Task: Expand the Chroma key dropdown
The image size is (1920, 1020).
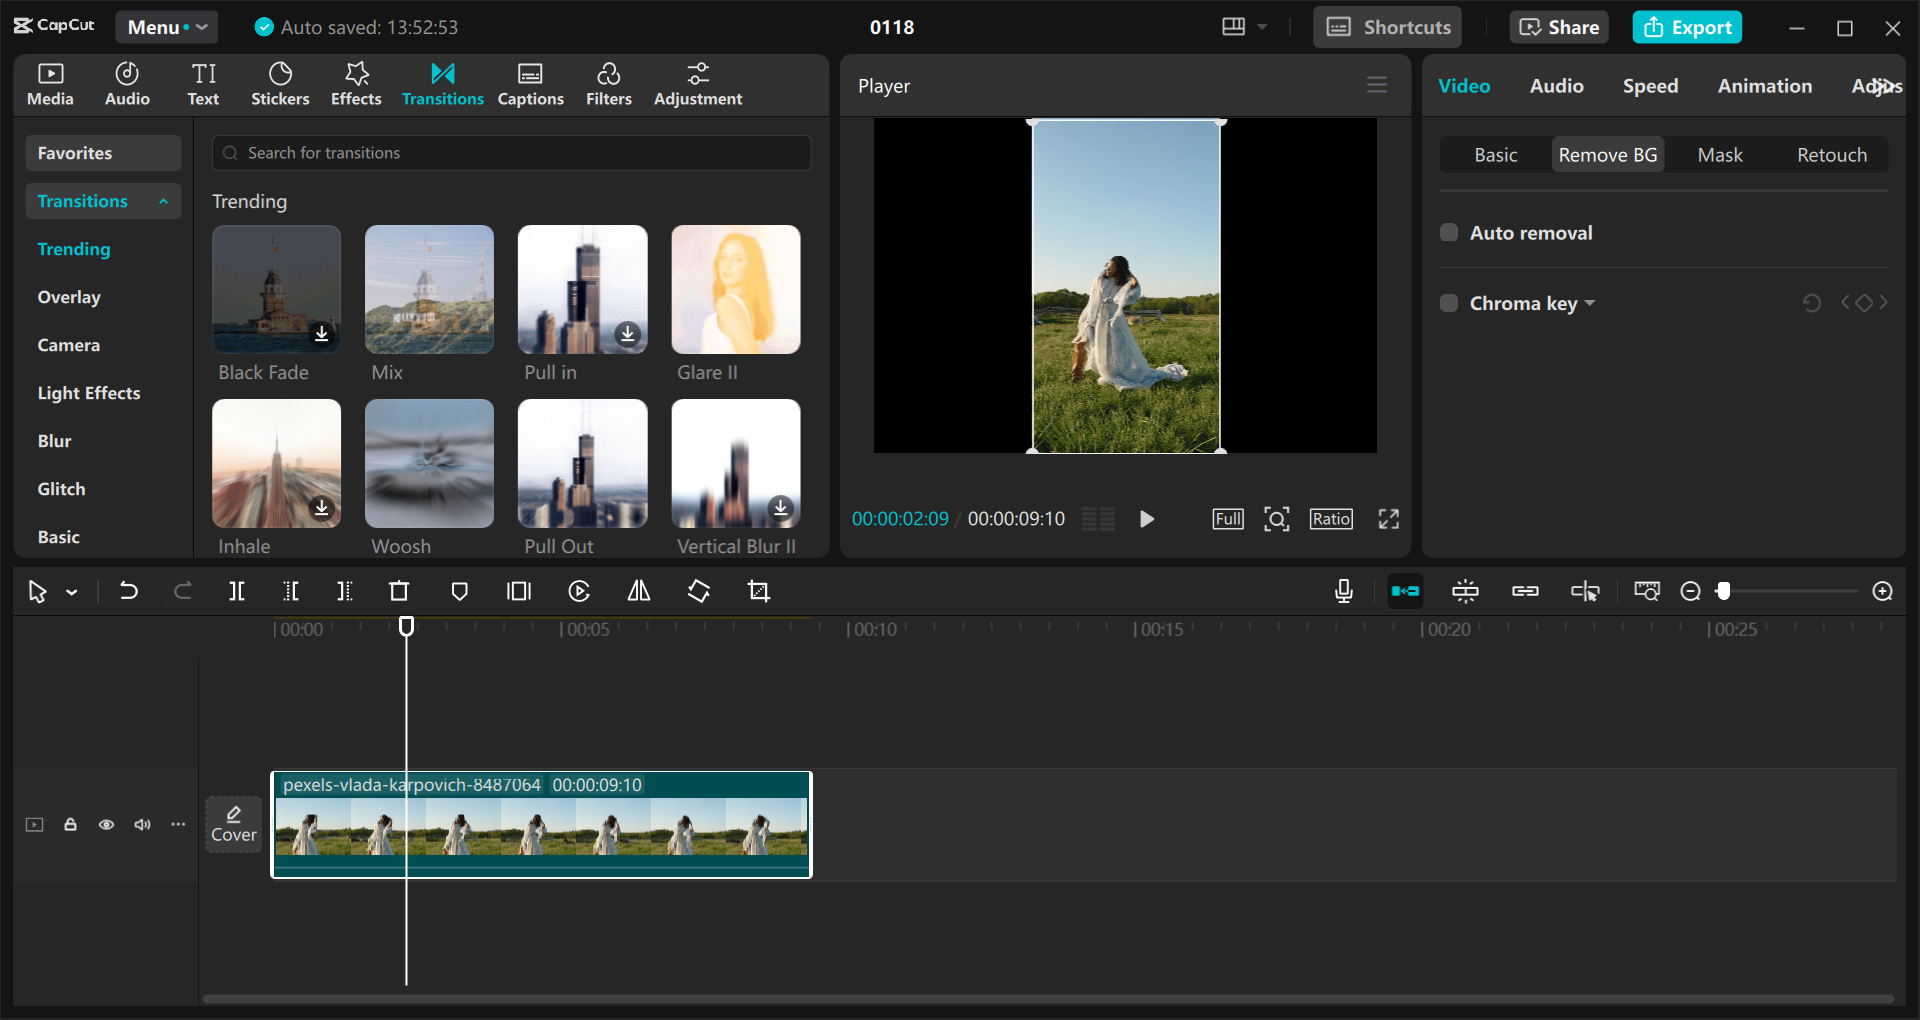Action: coord(1590,303)
